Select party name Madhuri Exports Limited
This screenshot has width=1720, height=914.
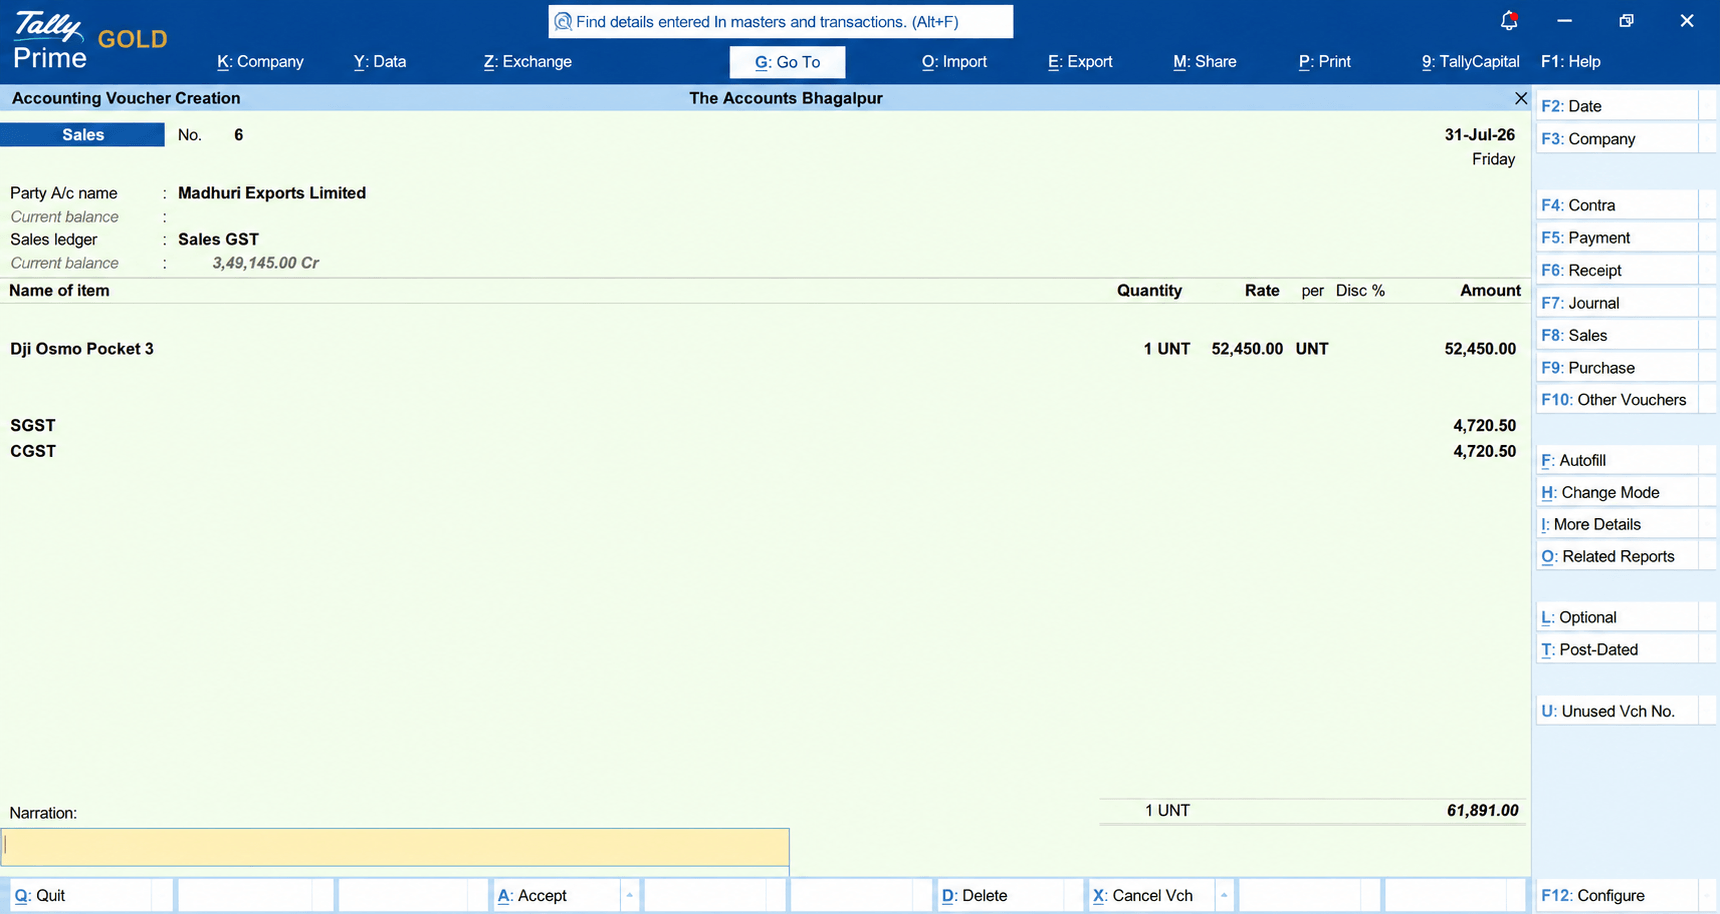point(272,193)
